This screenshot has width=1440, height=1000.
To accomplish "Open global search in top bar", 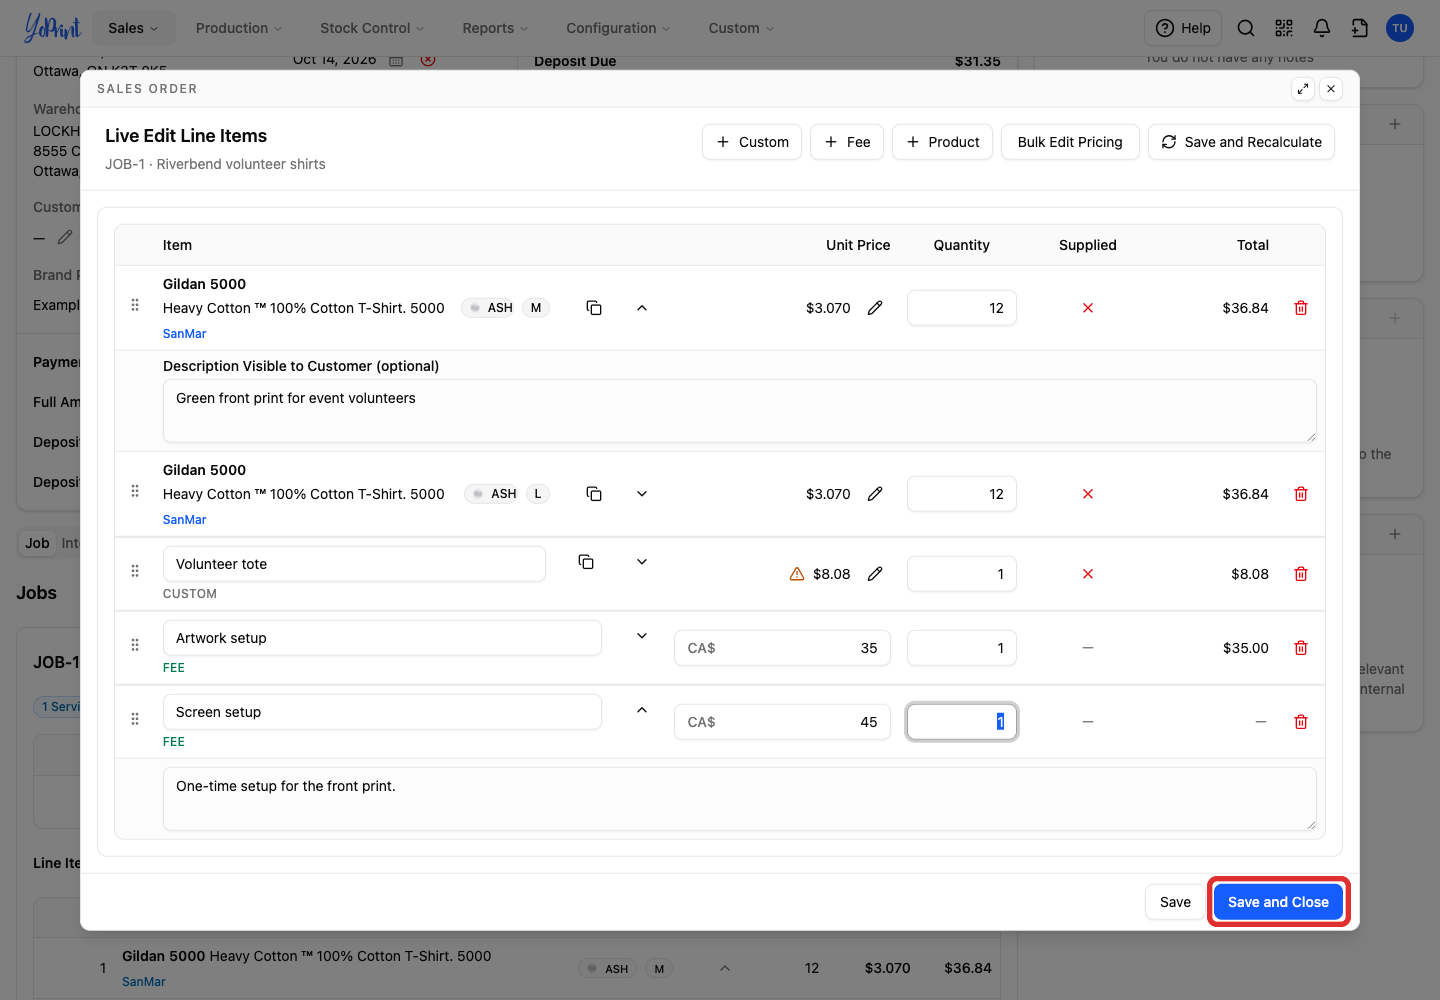I will (1246, 28).
